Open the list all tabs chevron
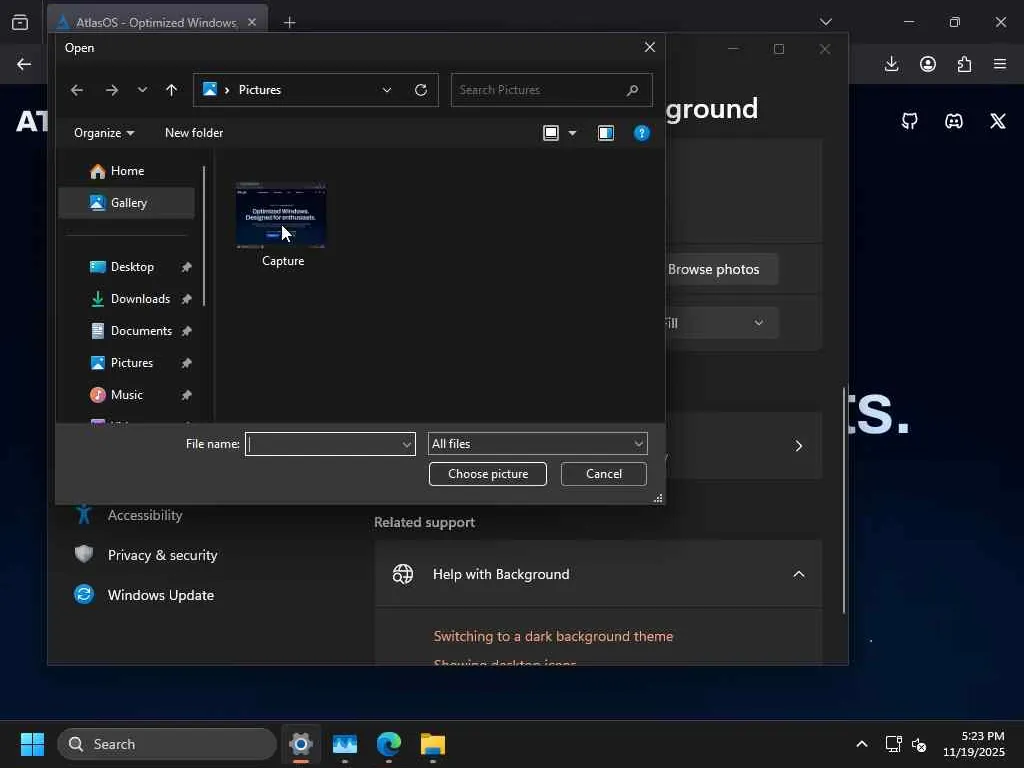Viewport: 1024px width, 768px height. pos(825,22)
